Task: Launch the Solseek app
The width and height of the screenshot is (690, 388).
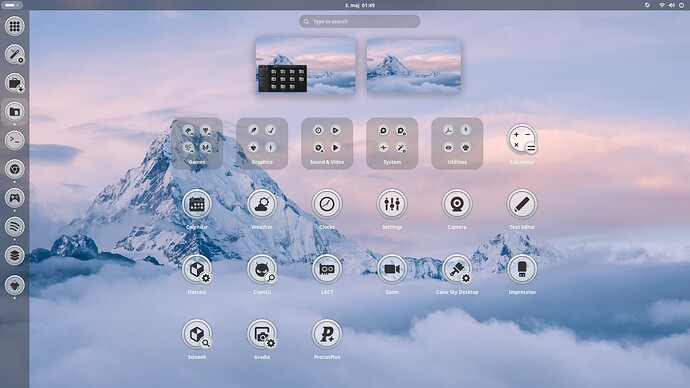Action: [x=197, y=334]
